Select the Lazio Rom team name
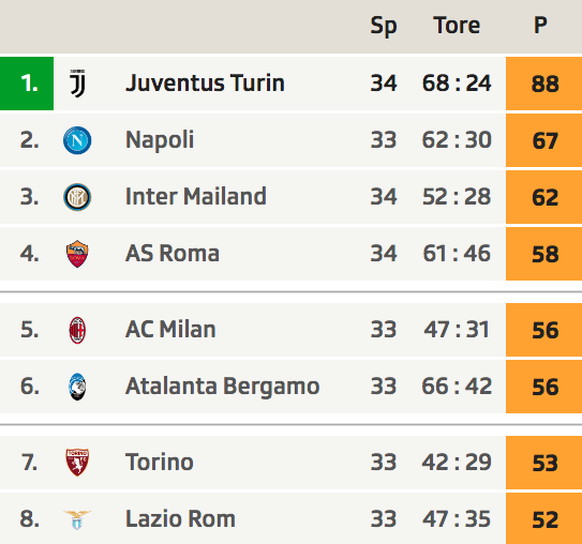The height and width of the screenshot is (544, 582). (x=180, y=519)
